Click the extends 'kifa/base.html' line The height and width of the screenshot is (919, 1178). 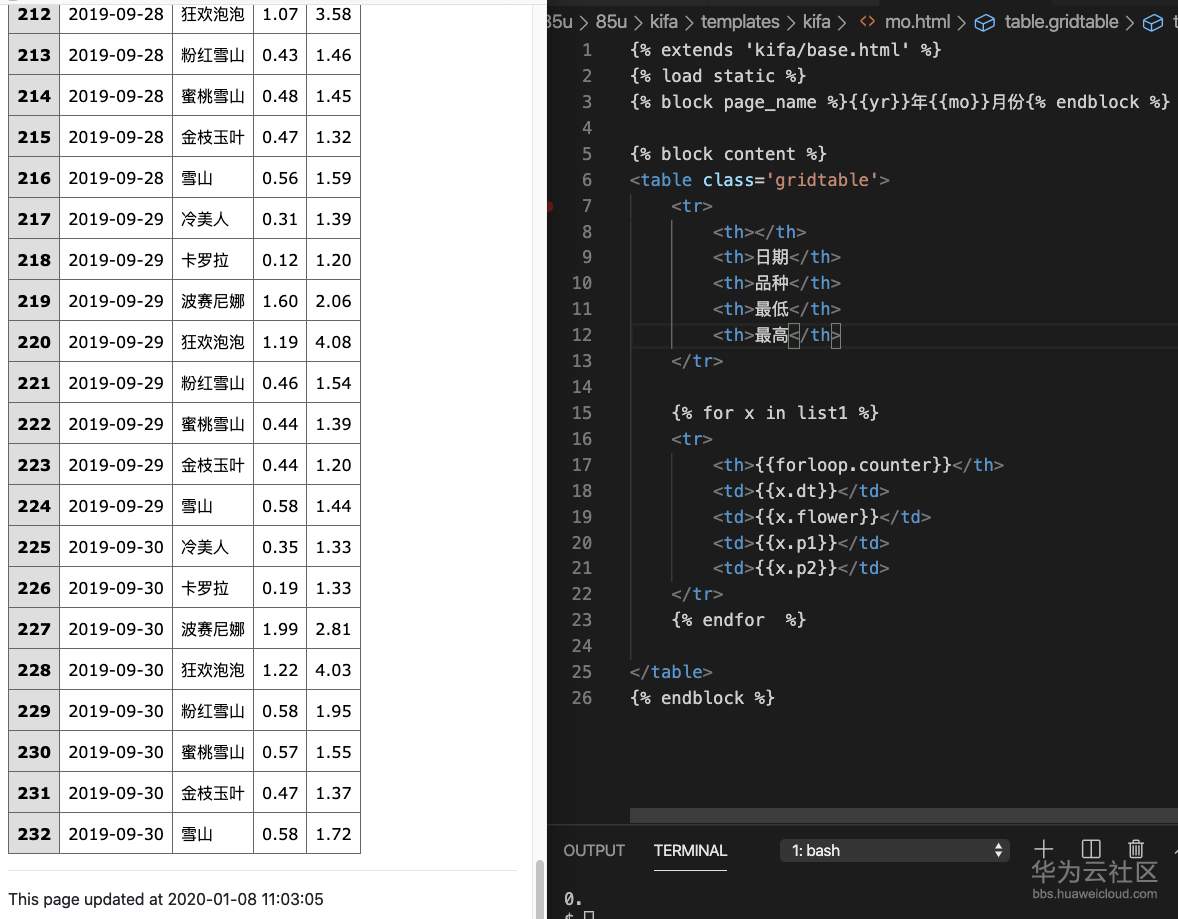(786, 50)
